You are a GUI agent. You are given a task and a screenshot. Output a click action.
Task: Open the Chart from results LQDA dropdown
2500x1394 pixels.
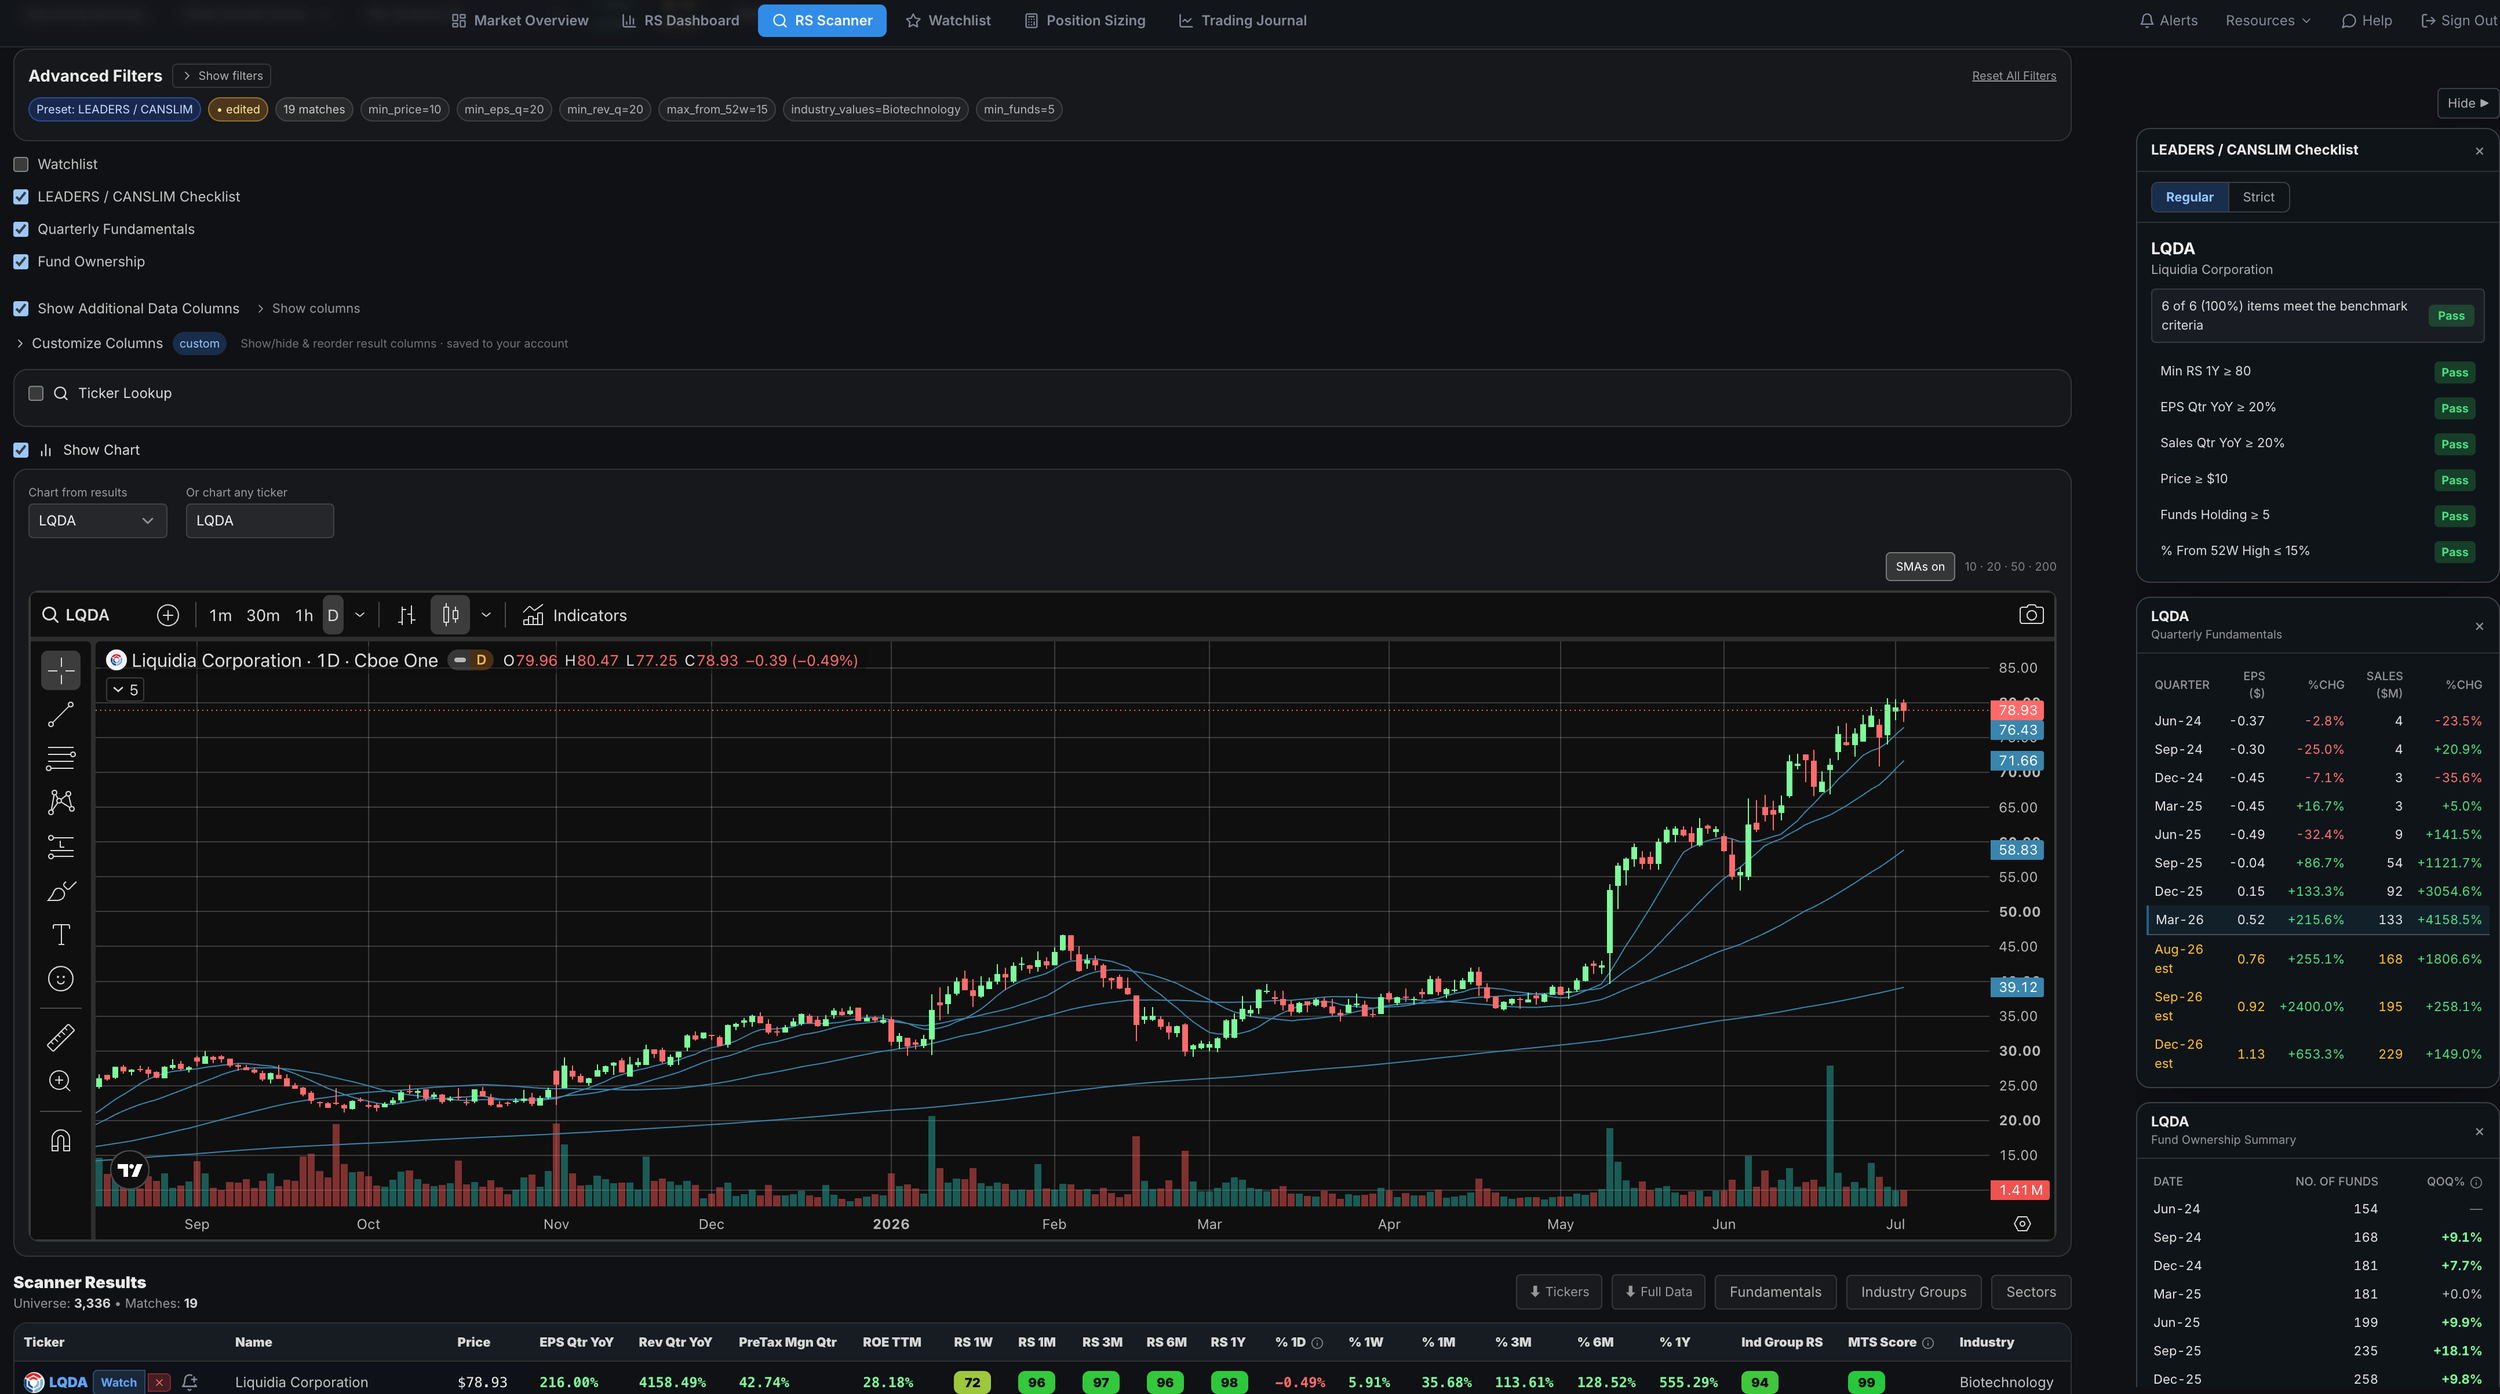97,521
